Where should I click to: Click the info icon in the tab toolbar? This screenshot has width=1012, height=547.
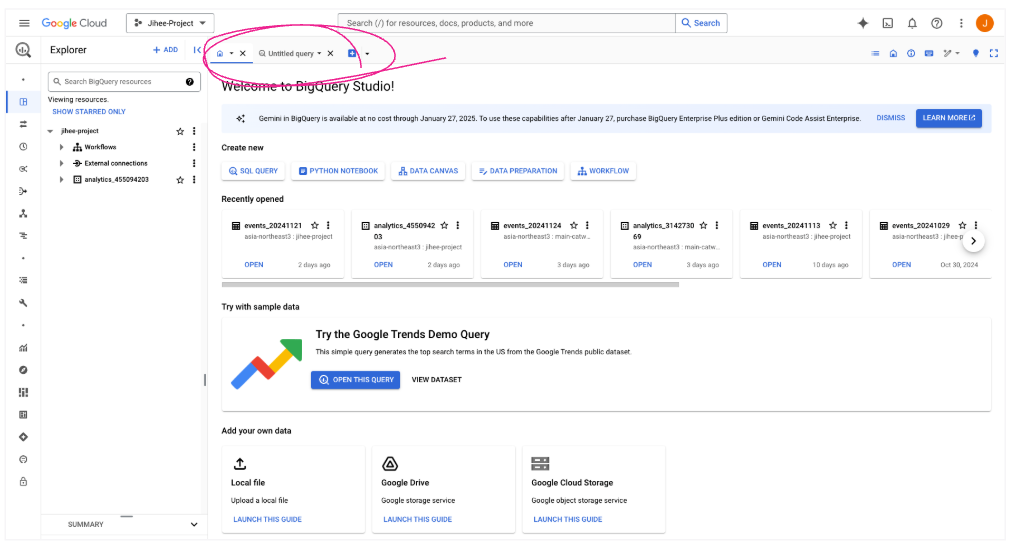(x=911, y=54)
